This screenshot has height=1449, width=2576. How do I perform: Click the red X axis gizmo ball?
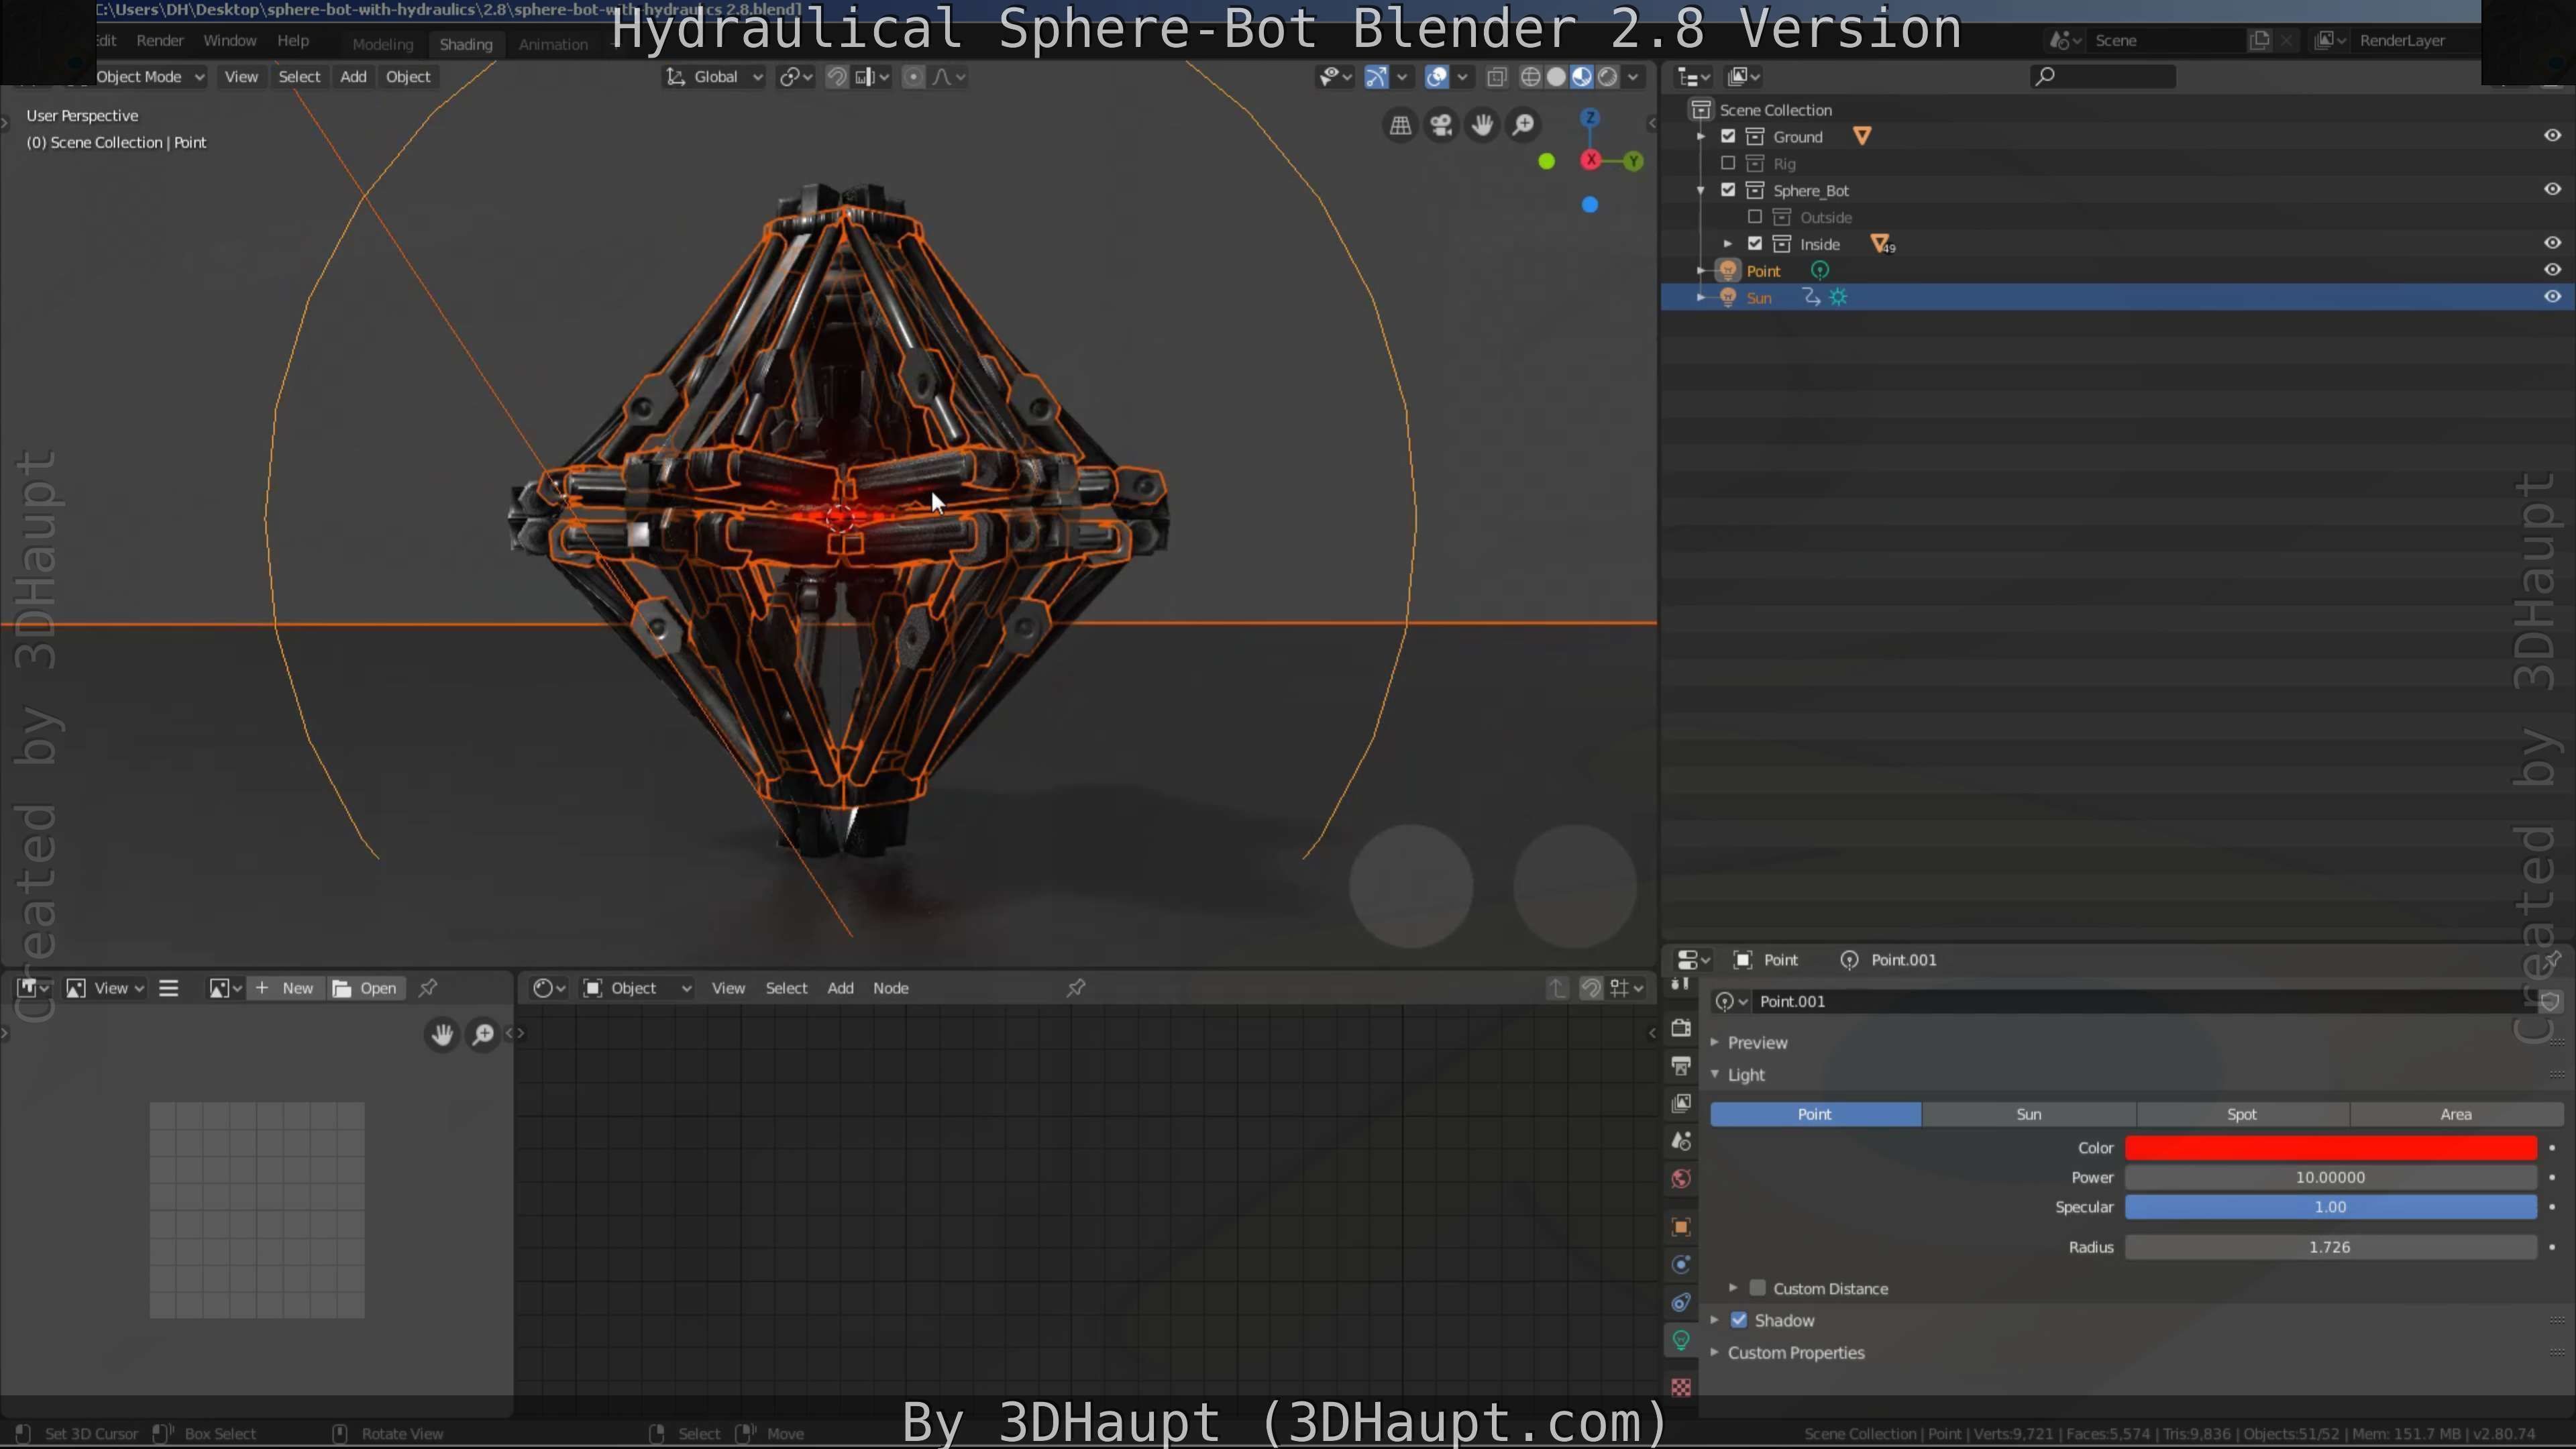pyautogui.click(x=1590, y=160)
